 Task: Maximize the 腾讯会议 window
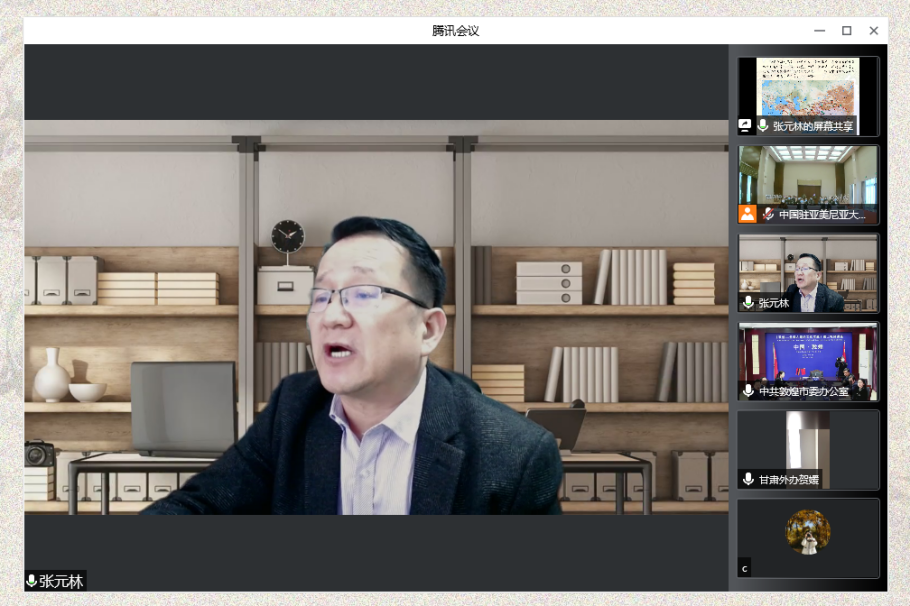[x=846, y=31]
